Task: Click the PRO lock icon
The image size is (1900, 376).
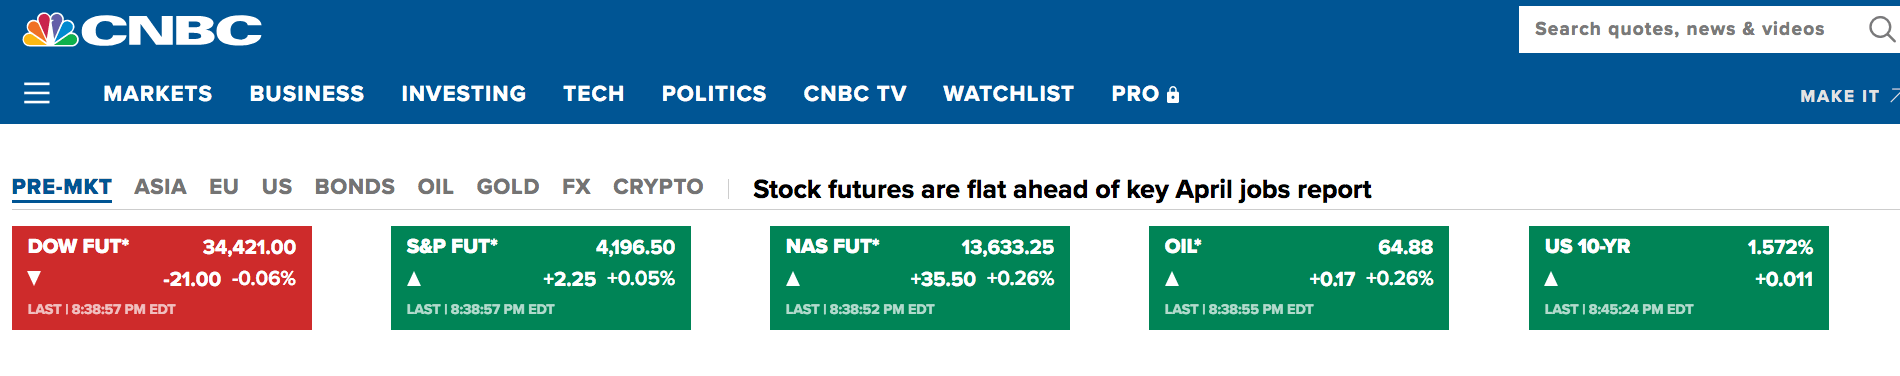Action: (1173, 95)
